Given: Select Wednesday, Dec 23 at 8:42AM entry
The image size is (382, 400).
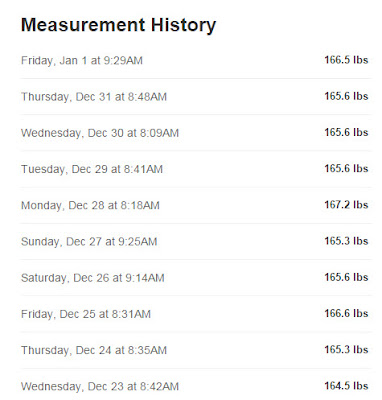Looking at the screenshot, I should (x=196, y=386).
